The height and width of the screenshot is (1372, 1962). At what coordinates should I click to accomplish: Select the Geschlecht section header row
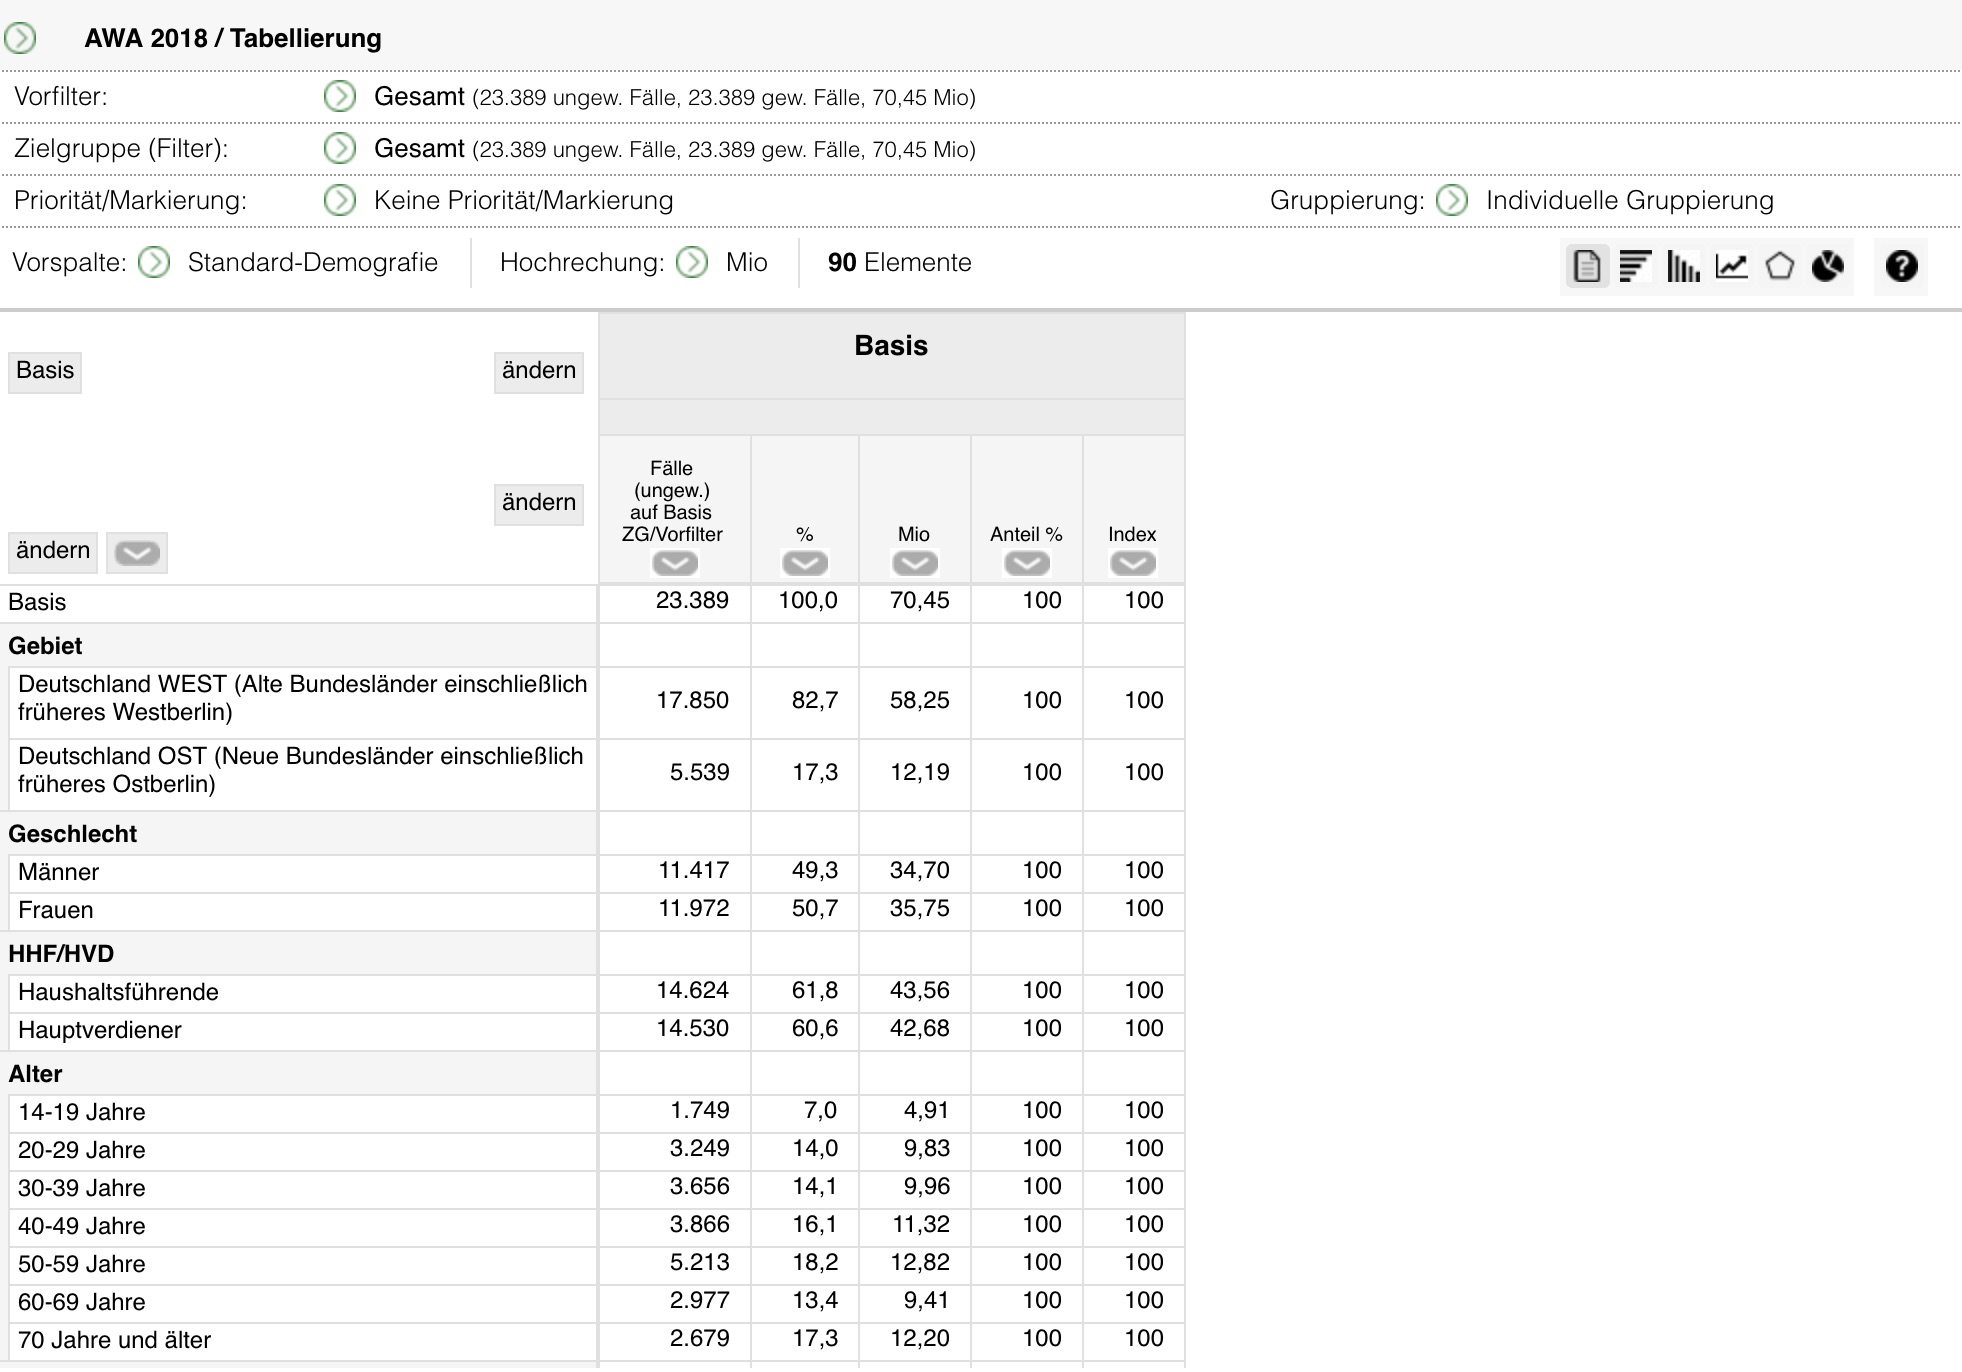[300, 834]
